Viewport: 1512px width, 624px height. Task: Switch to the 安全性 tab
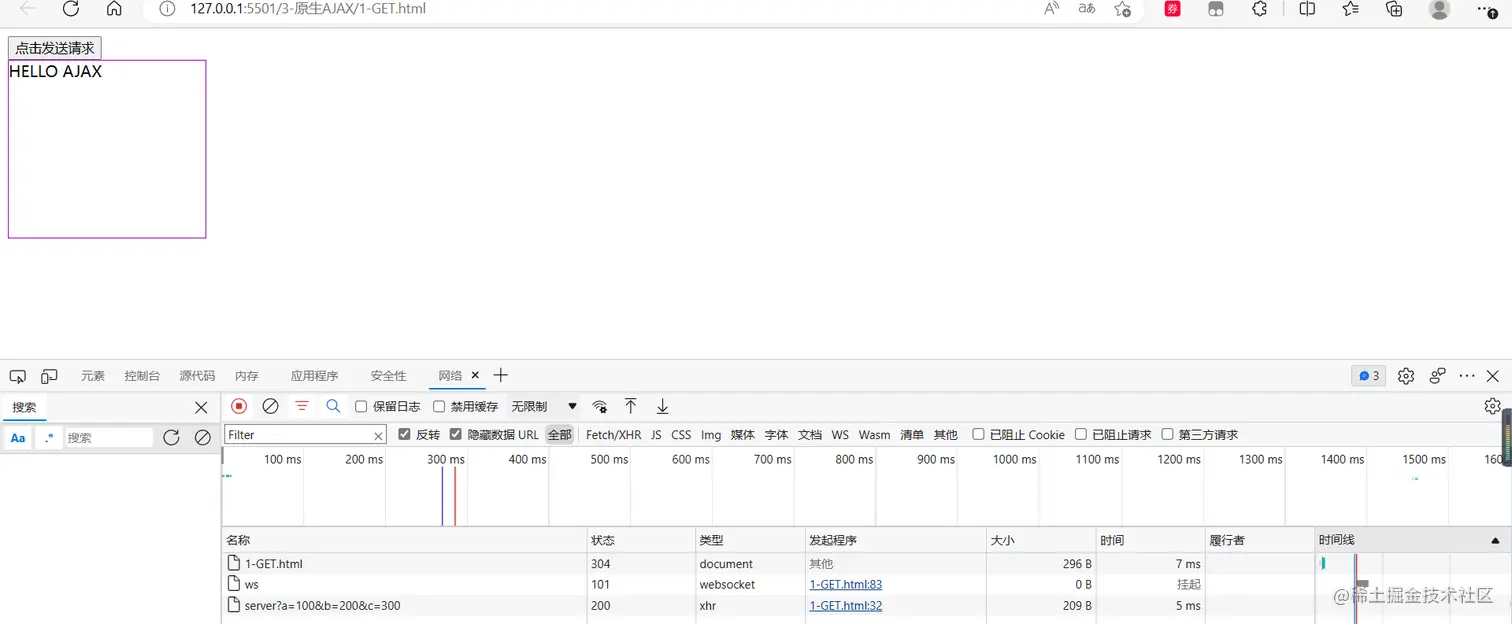pos(388,376)
